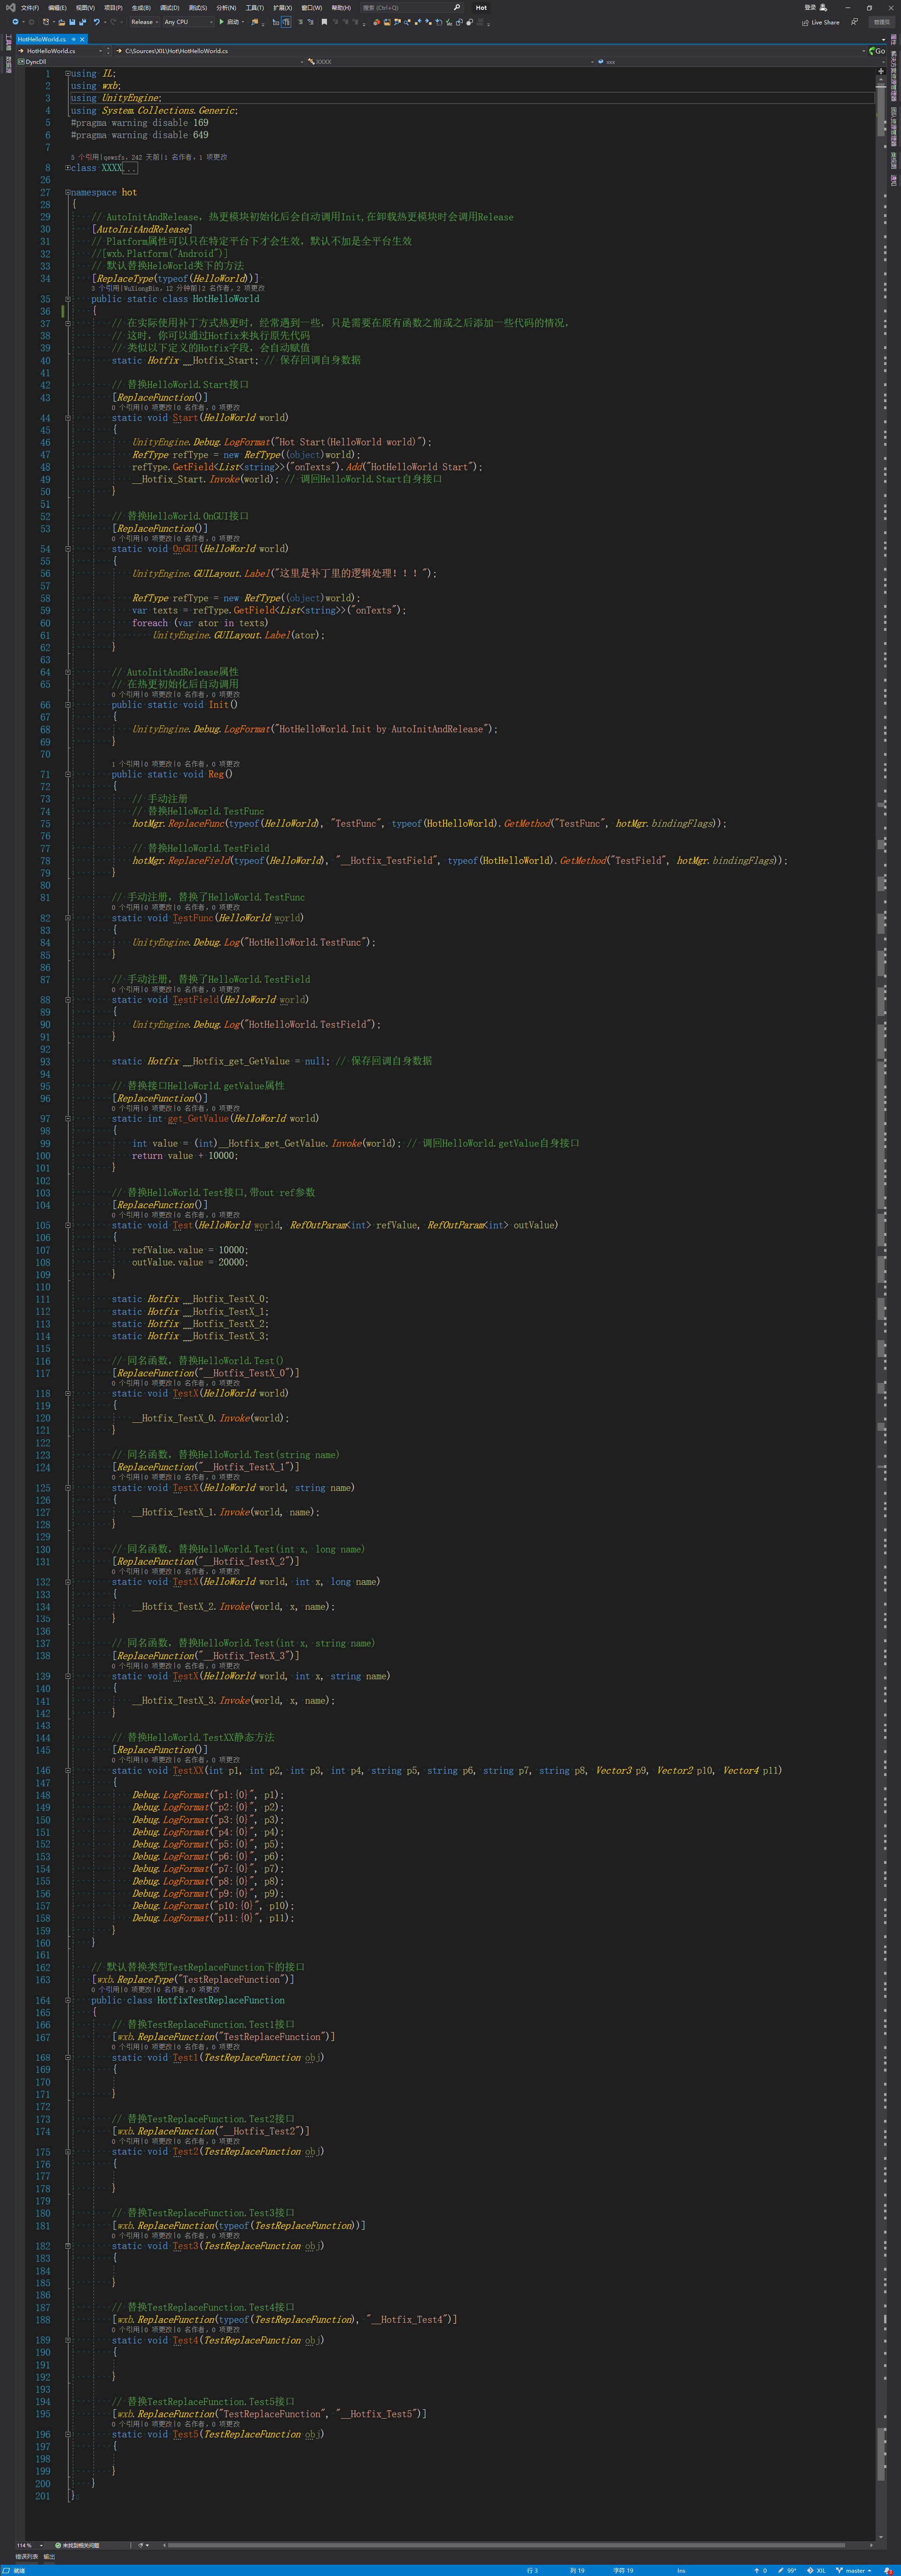Close the HotHelloWorld.cs tab
901x2576 pixels.
(83, 39)
